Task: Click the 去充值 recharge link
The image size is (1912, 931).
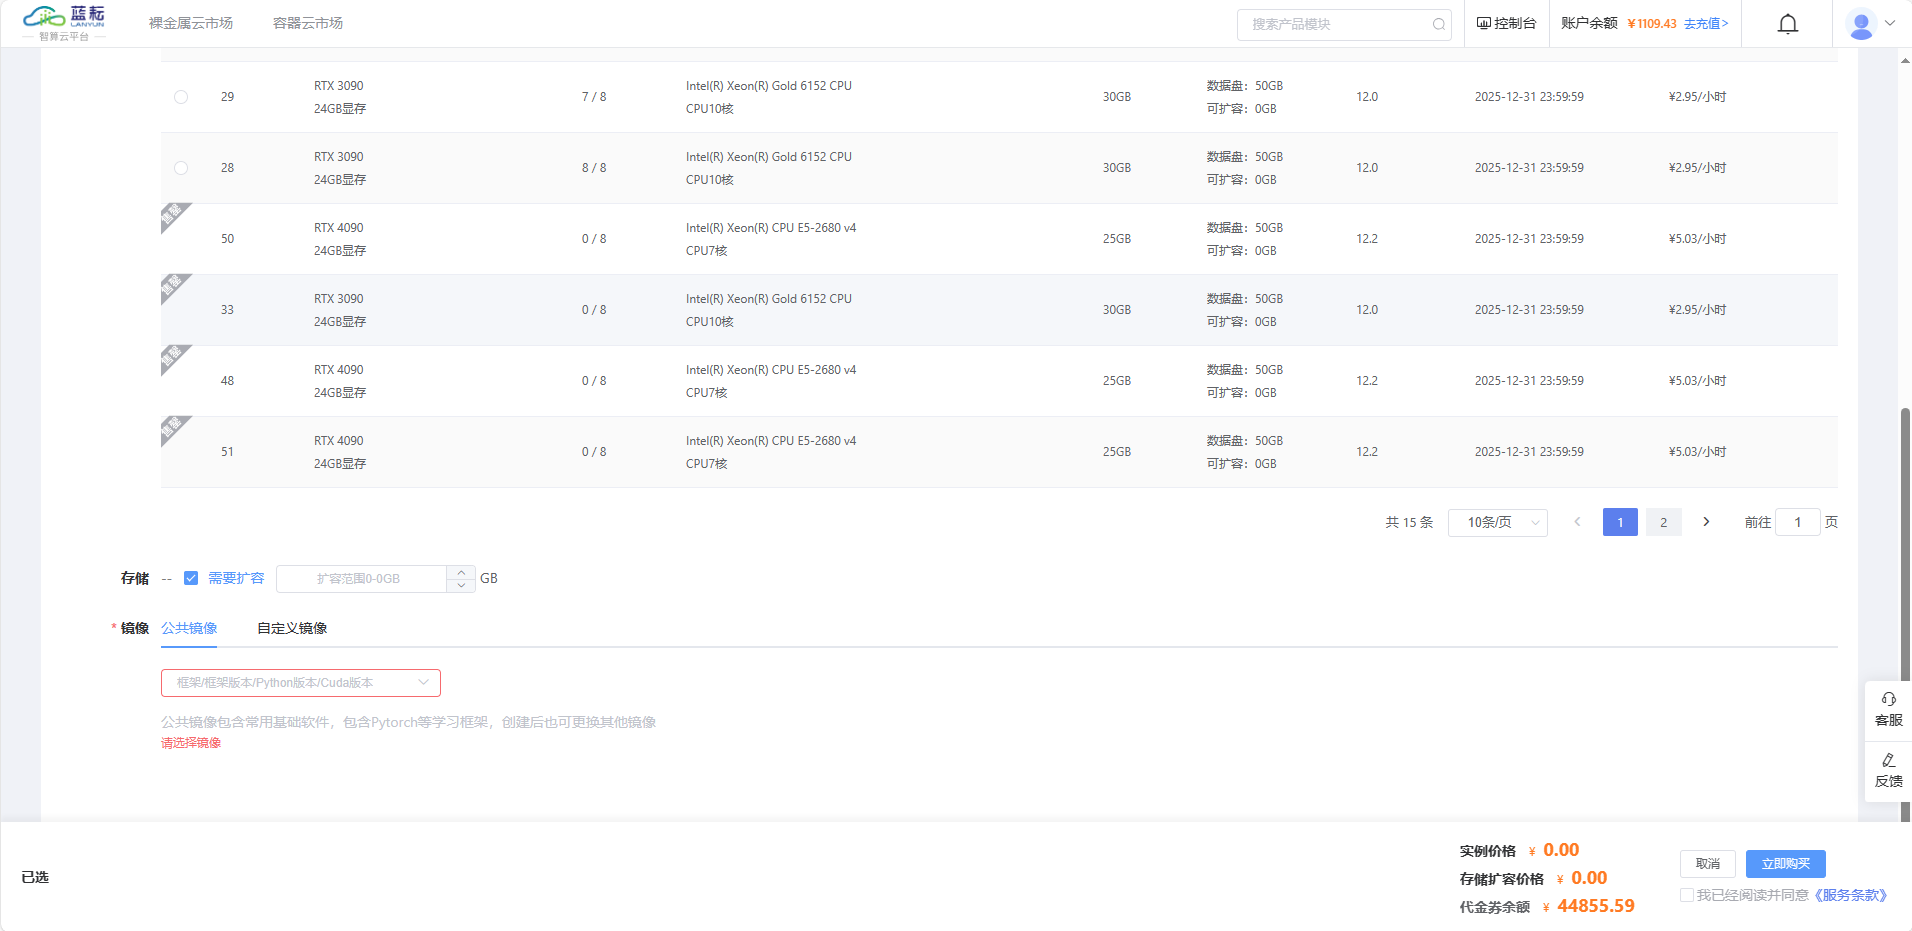Action: [1706, 23]
